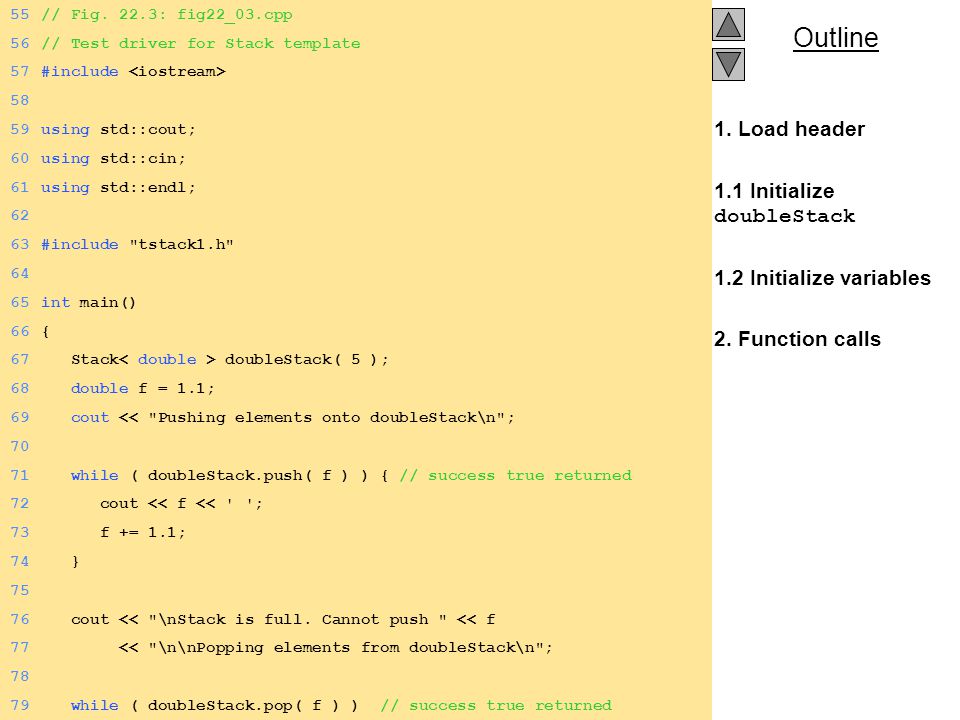Select the '2. Function calls' outline entry
Image resolution: width=960 pixels, height=720 pixels.
pyautogui.click(x=797, y=339)
